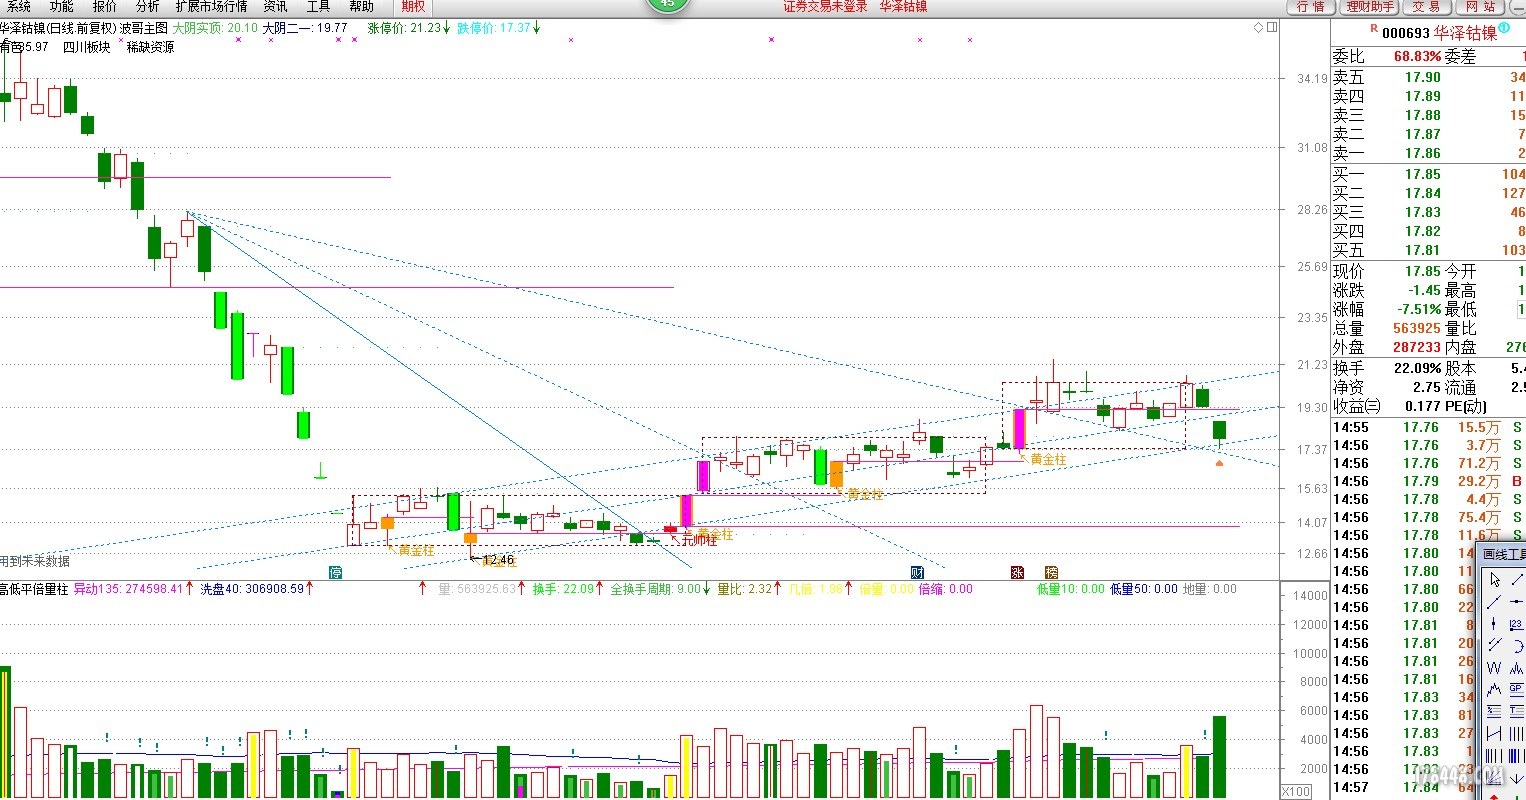Click the 证券交易未登录 login link

(826, 7)
